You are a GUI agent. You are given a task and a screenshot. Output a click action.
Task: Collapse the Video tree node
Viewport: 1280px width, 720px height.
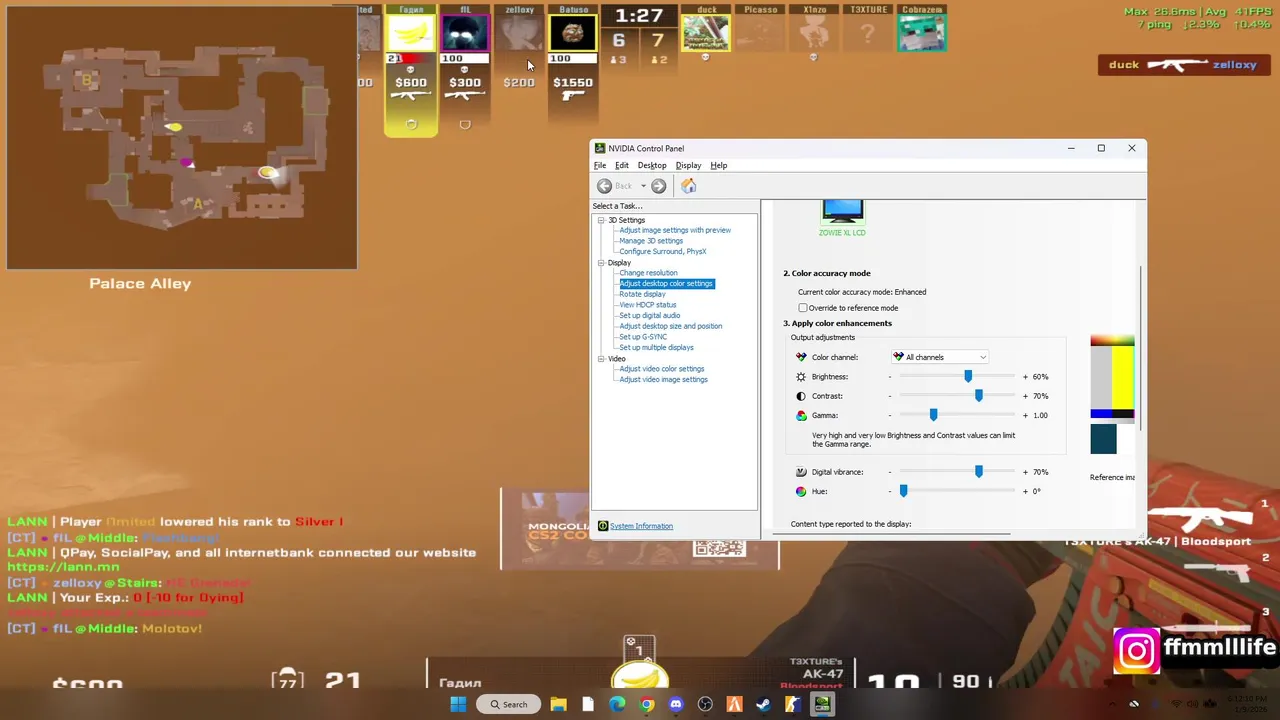coord(602,359)
